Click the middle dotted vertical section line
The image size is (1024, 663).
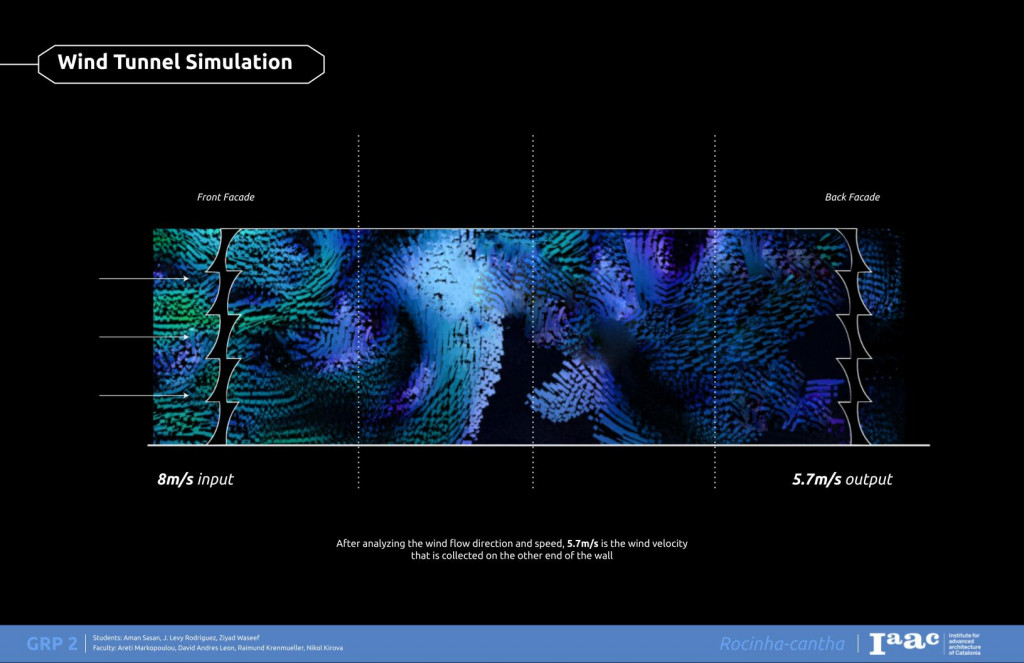tap(533, 310)
